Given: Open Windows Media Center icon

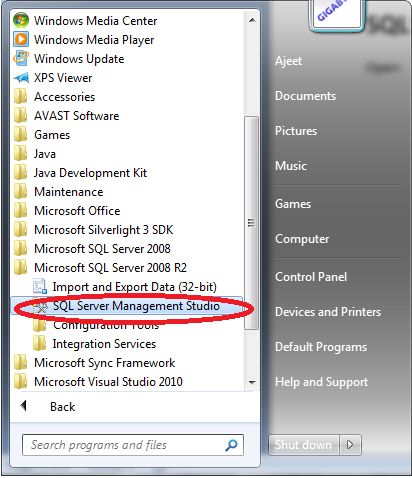Looking at the screenshot, I should (21, 21).
